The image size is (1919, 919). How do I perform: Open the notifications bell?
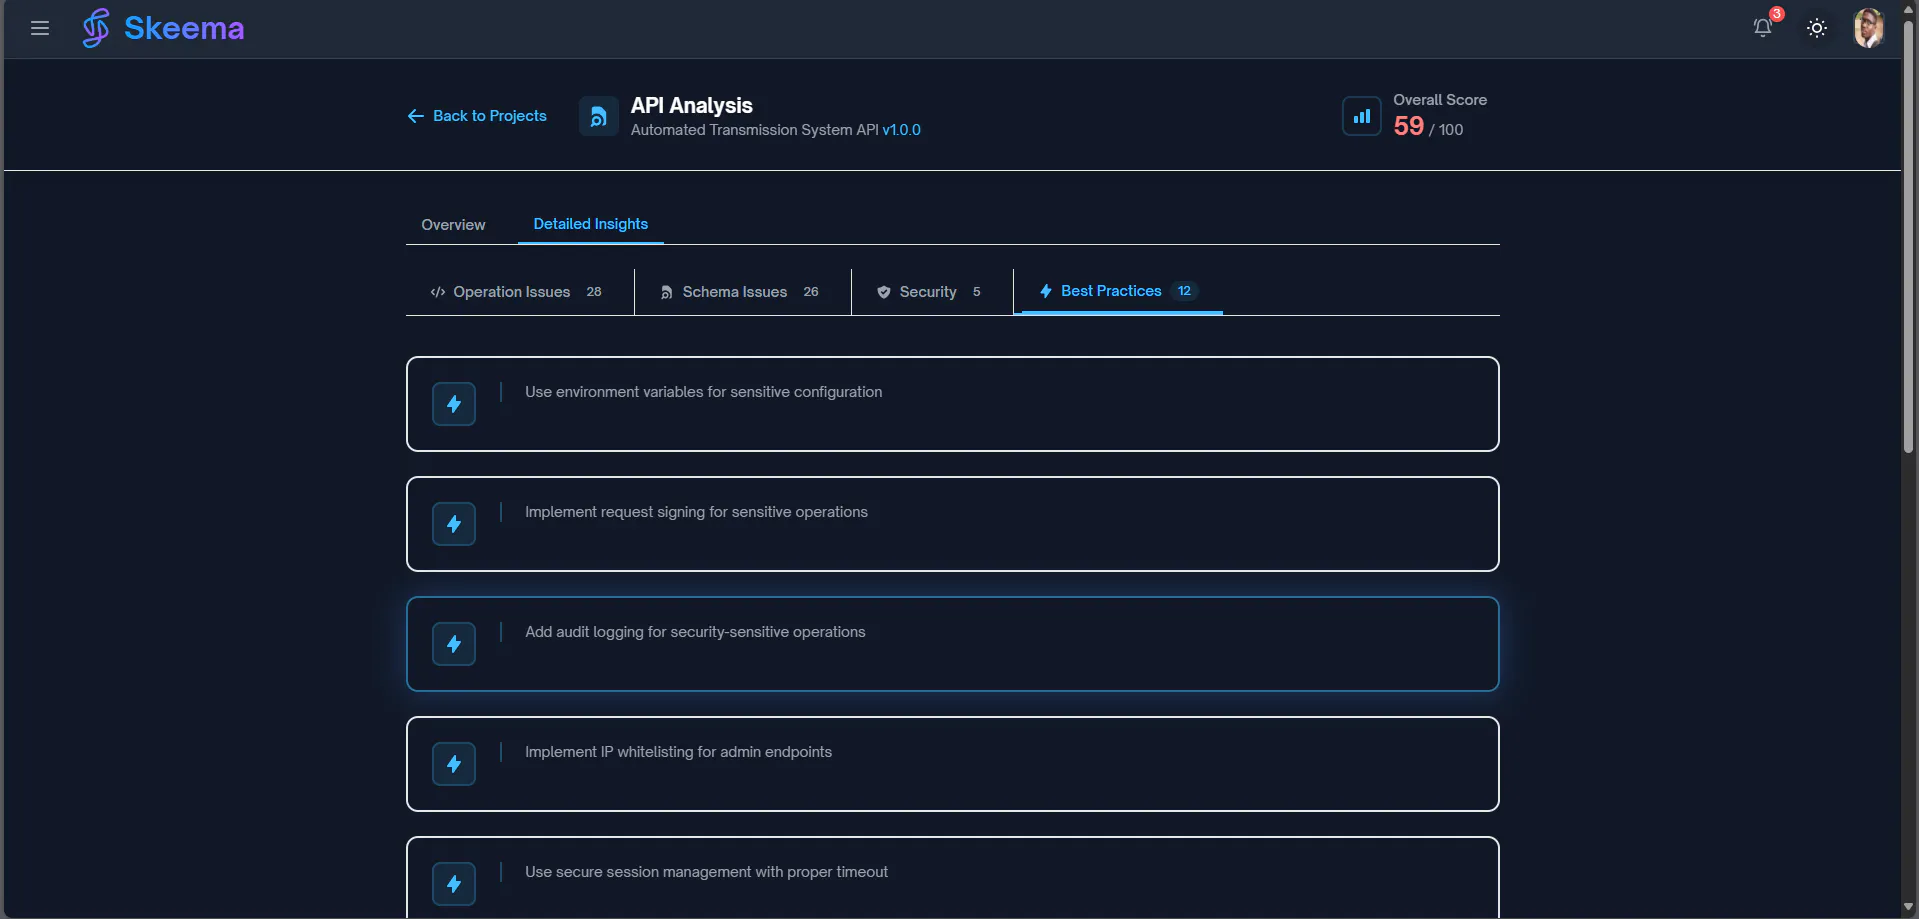pyautogui.click(x=1763, y=28)
